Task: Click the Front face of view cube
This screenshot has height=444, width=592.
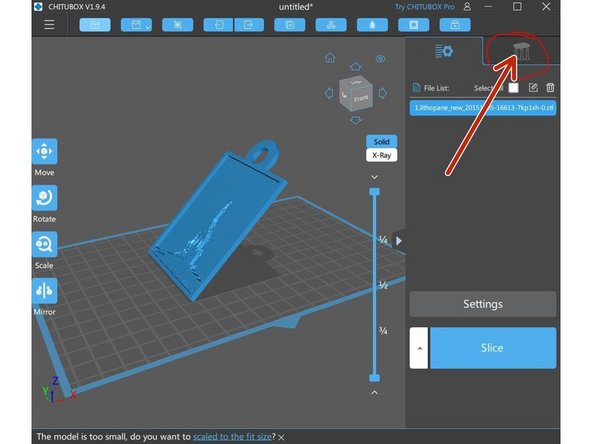Action: click(x=362, y=99)
